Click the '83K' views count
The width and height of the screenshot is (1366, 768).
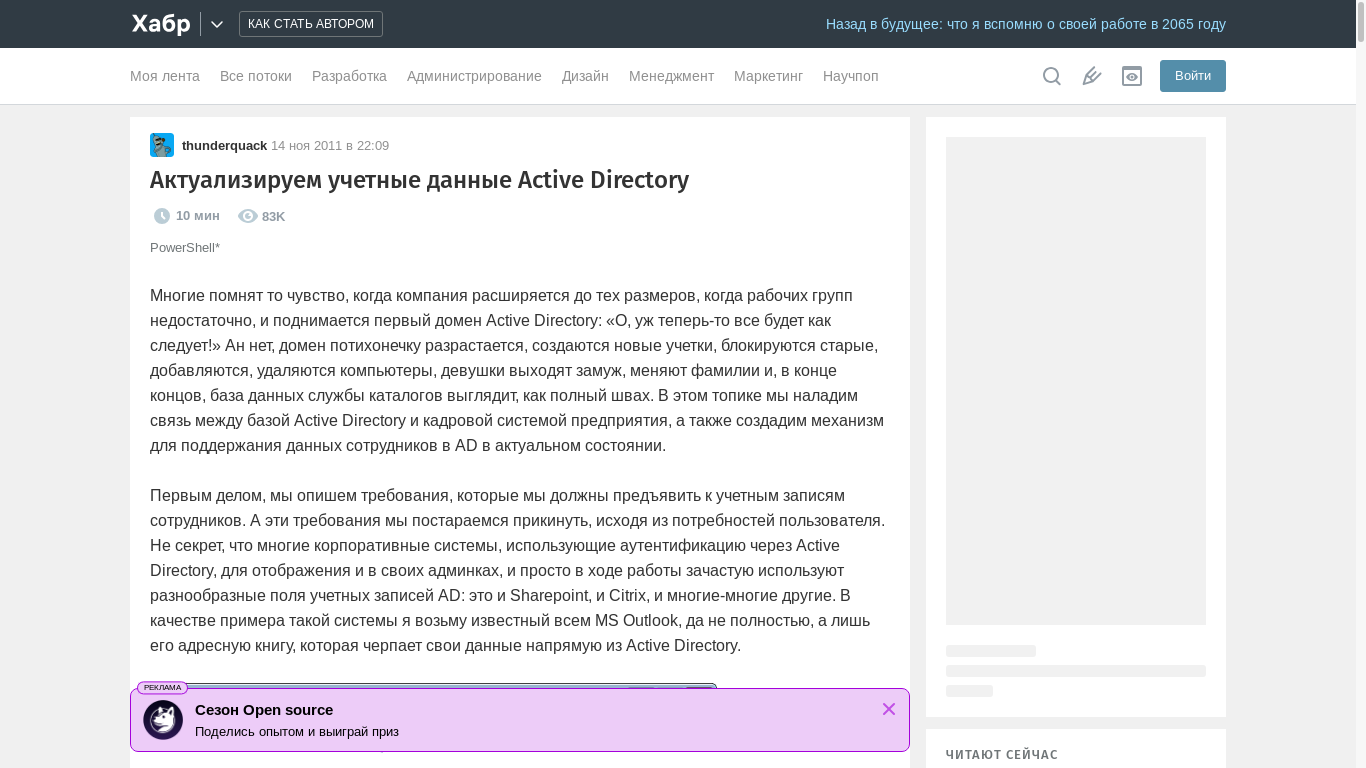click(x=273, y=217)
